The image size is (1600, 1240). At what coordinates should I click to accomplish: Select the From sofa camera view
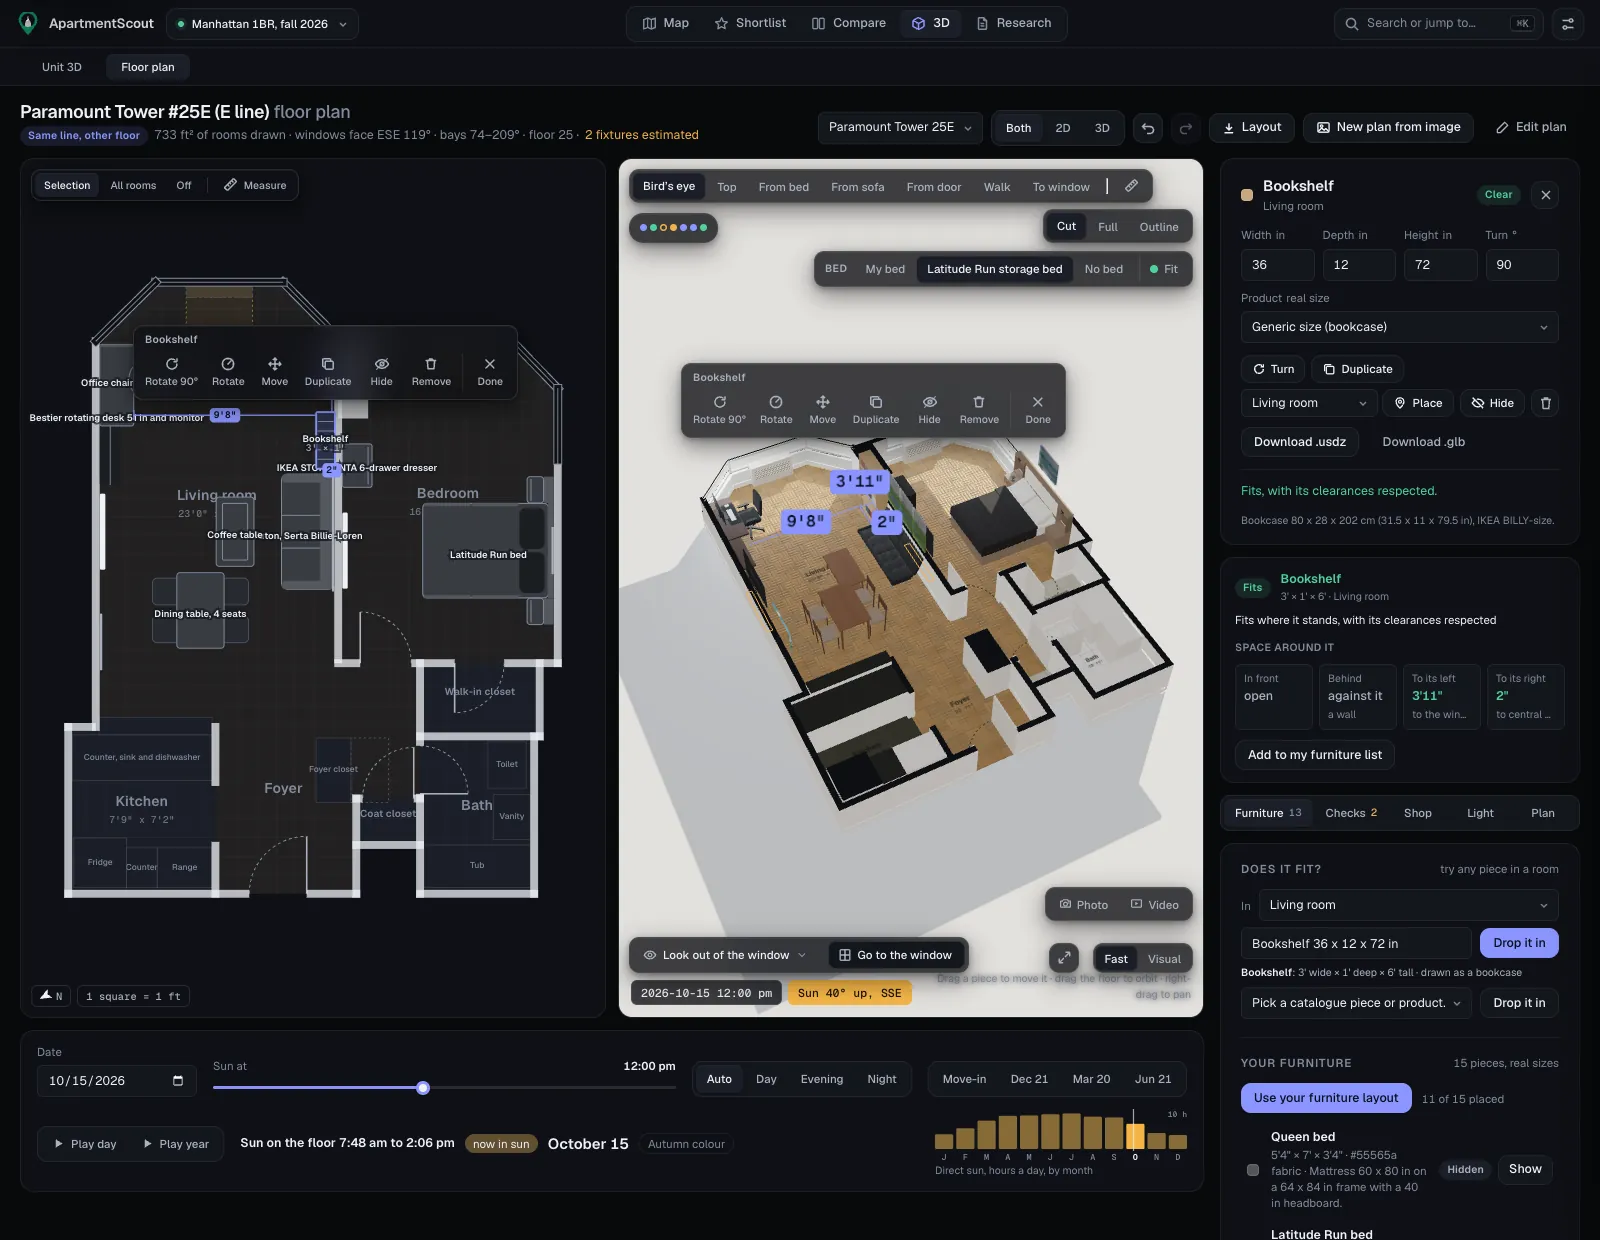[857, 187]
